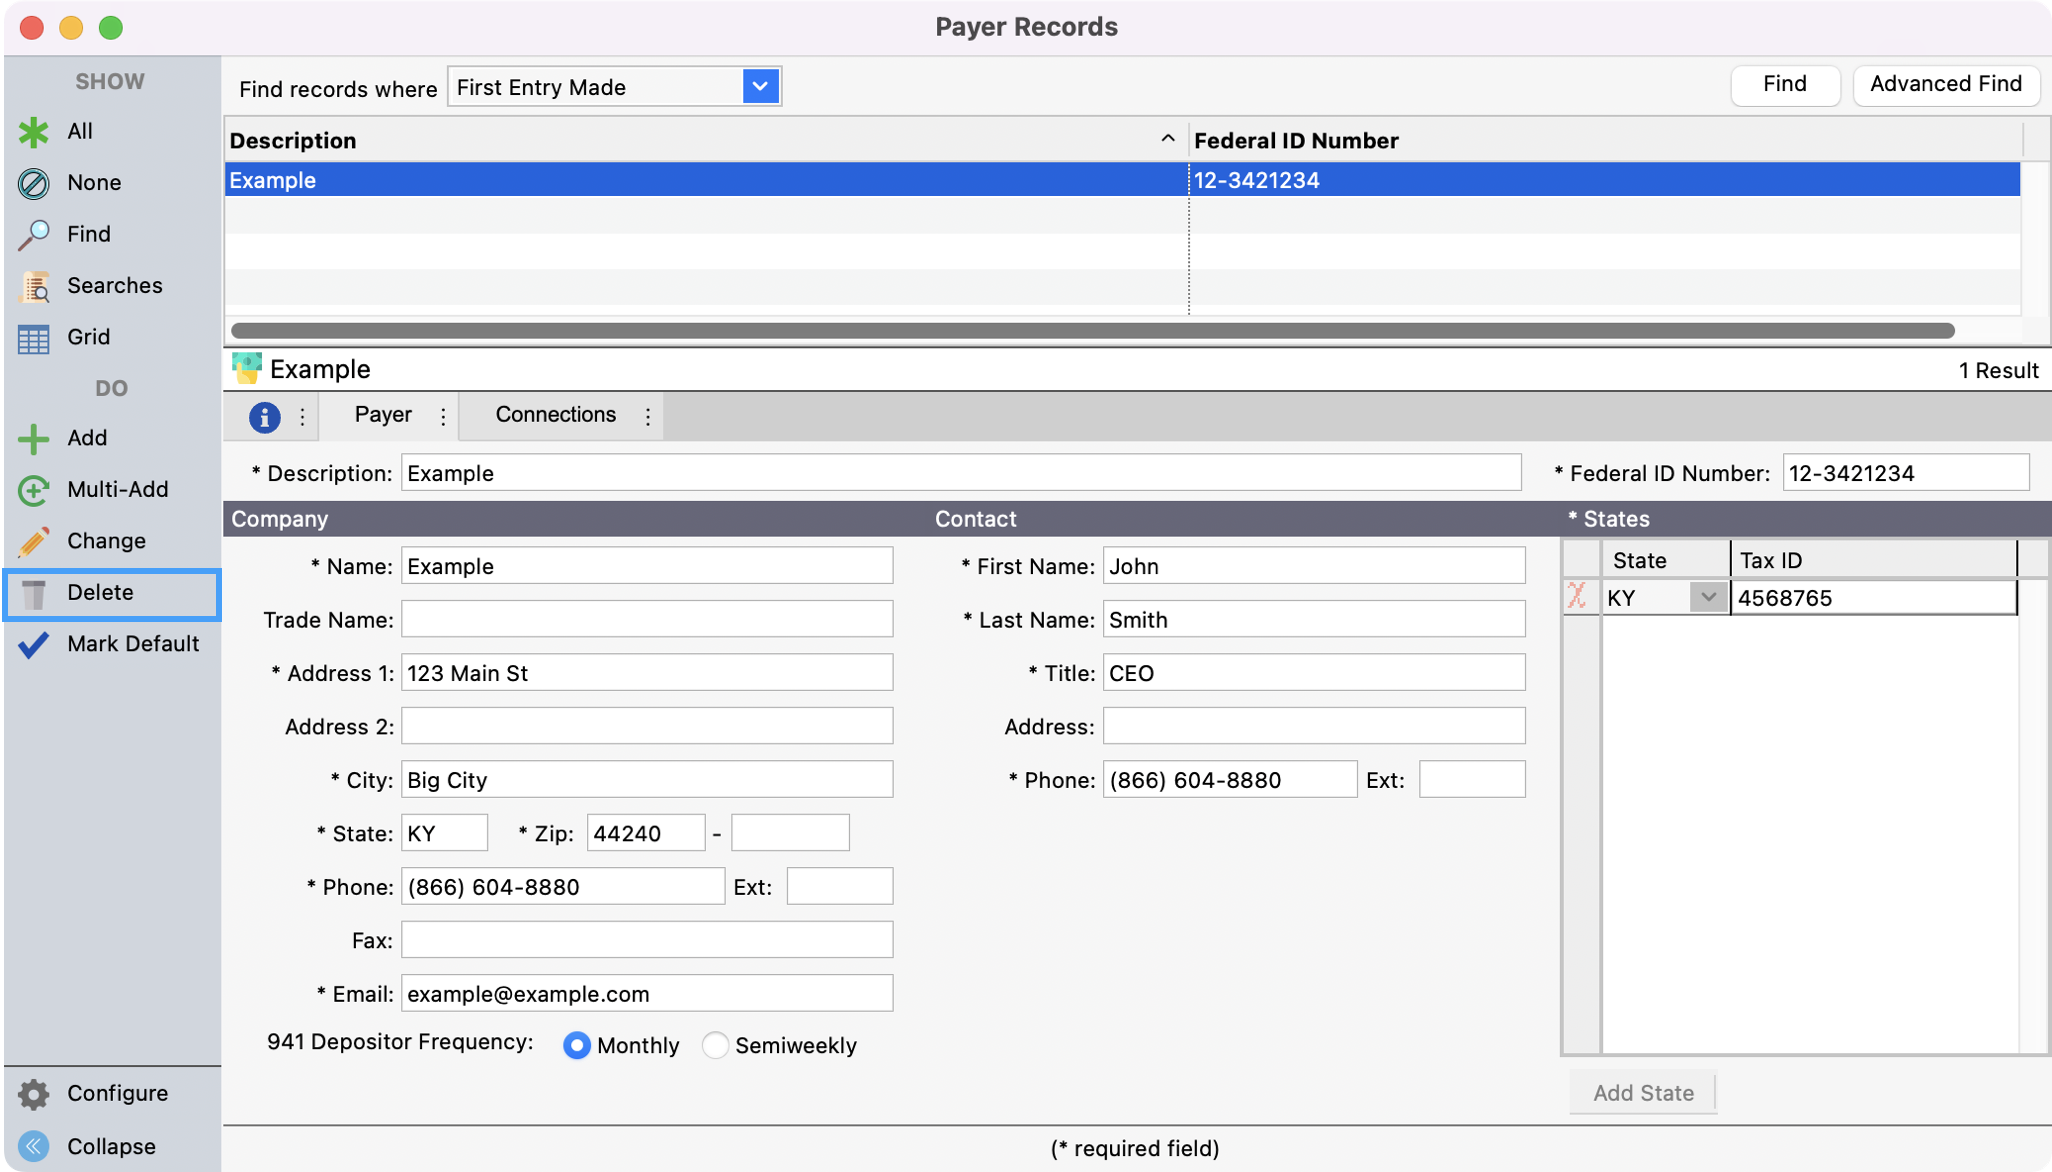
Task: Click into the Trade Name field
Action: coord(647,620)
